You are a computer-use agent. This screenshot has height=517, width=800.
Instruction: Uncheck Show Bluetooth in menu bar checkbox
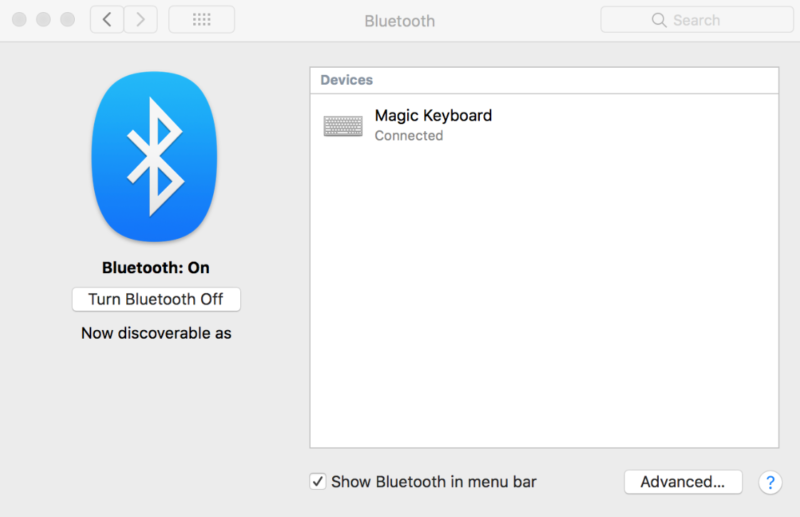point(318,482)
